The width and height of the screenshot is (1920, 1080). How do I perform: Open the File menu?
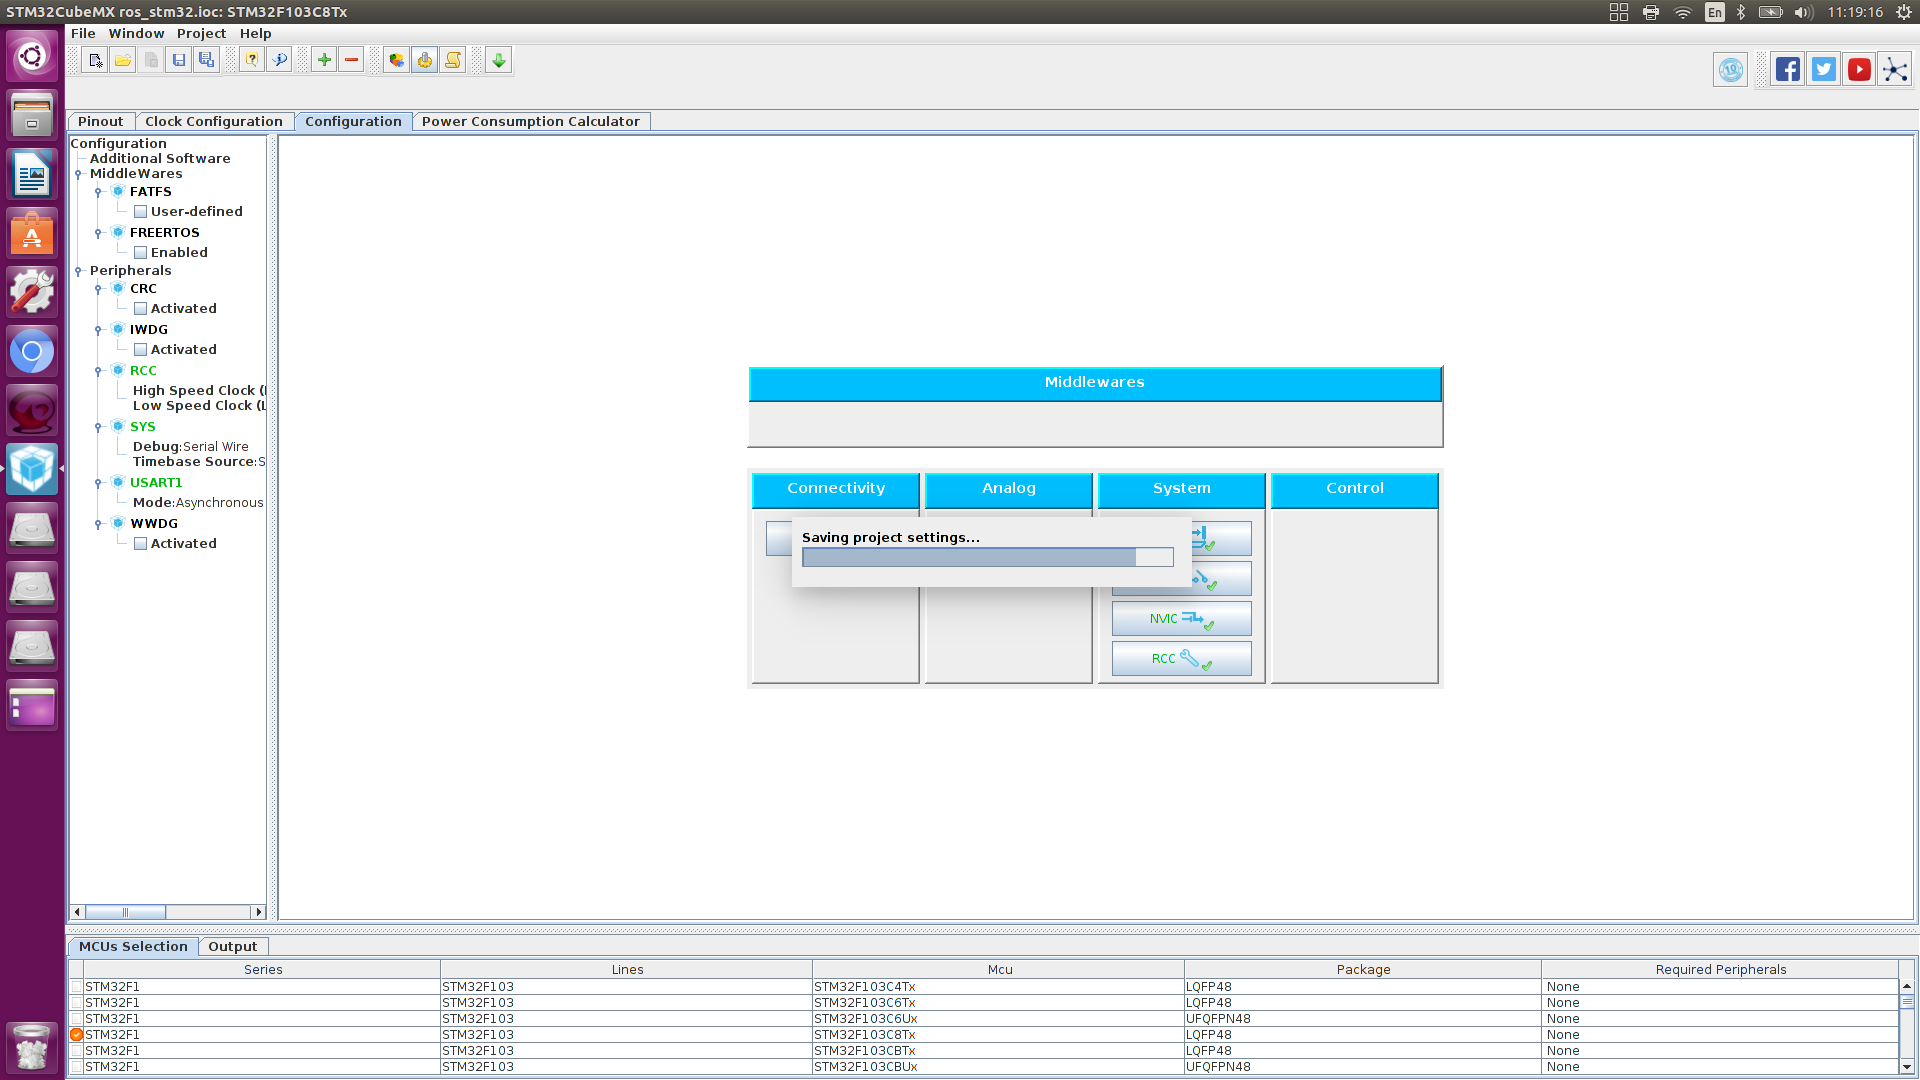(83, 33)
